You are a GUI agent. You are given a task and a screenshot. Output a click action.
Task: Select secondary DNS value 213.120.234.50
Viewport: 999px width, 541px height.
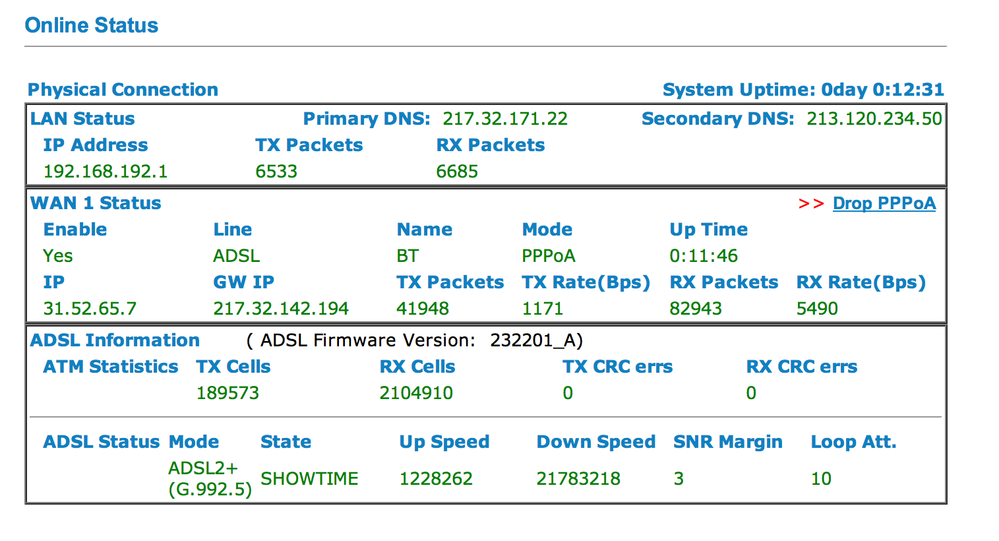point(874,119)
